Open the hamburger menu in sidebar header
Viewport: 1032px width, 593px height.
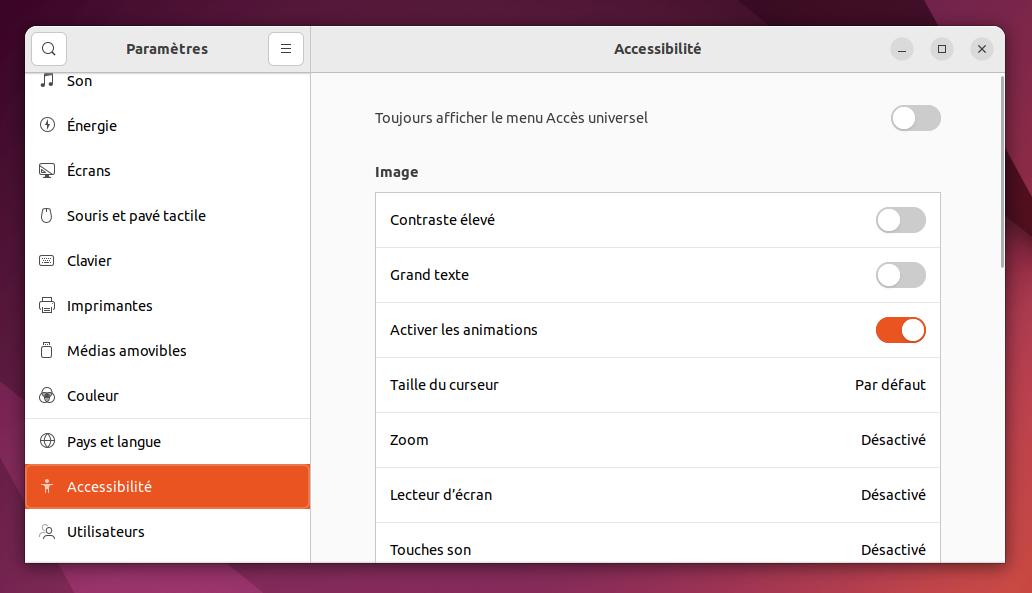click(x=286, y=49)
